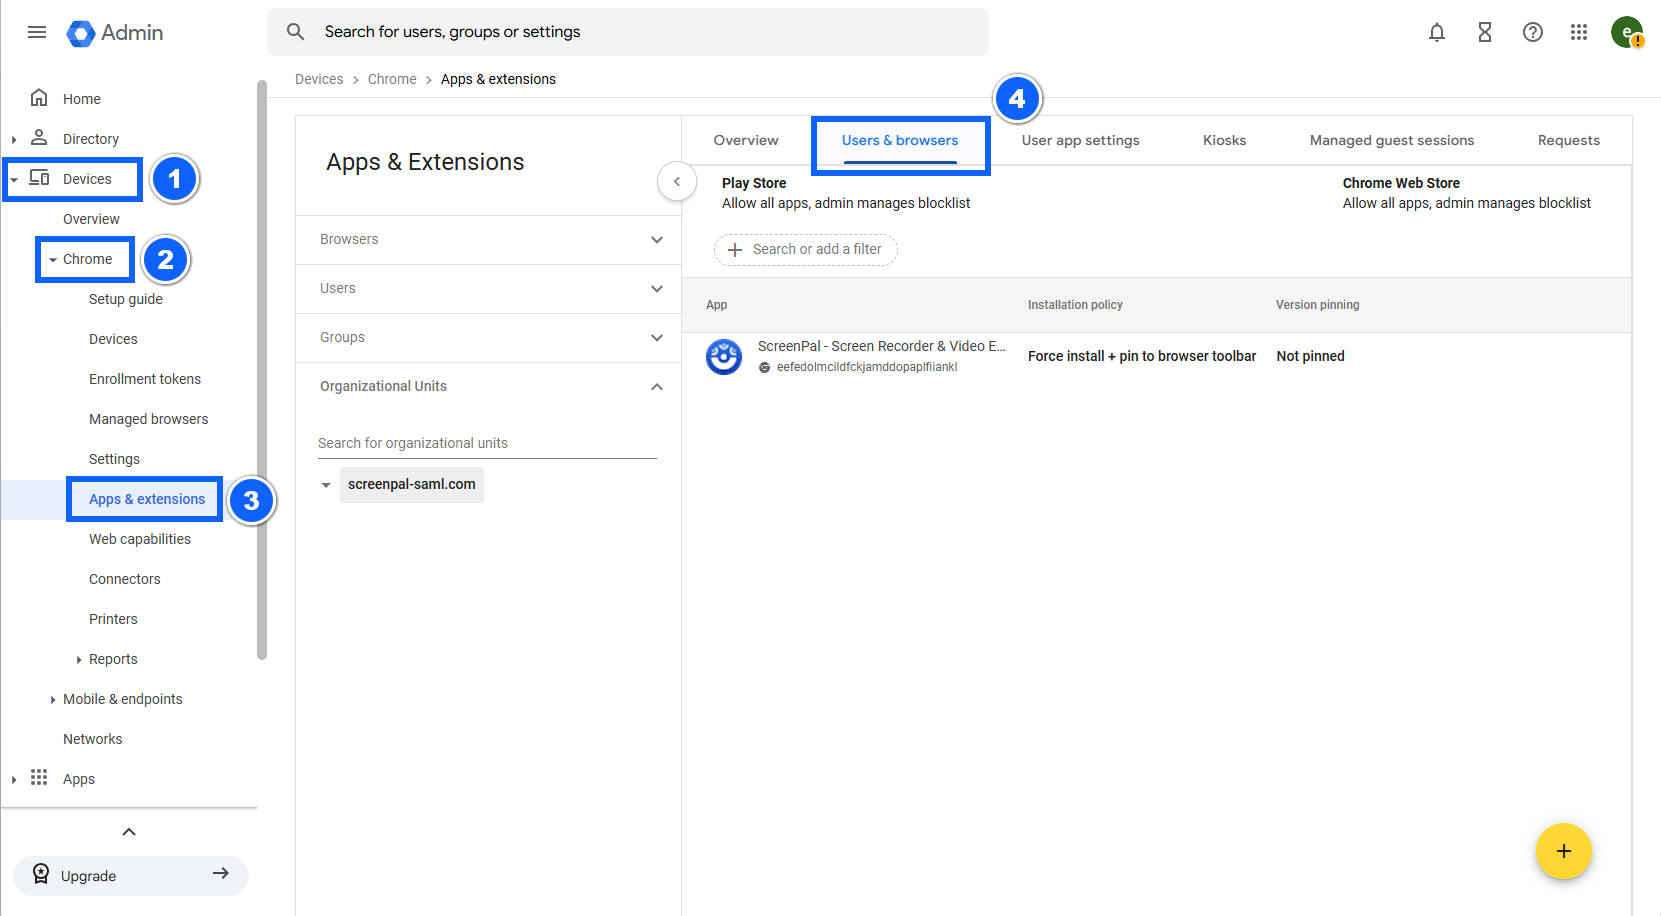Open Web capabilities in sidebar
1661x916 pixels.
140,539
